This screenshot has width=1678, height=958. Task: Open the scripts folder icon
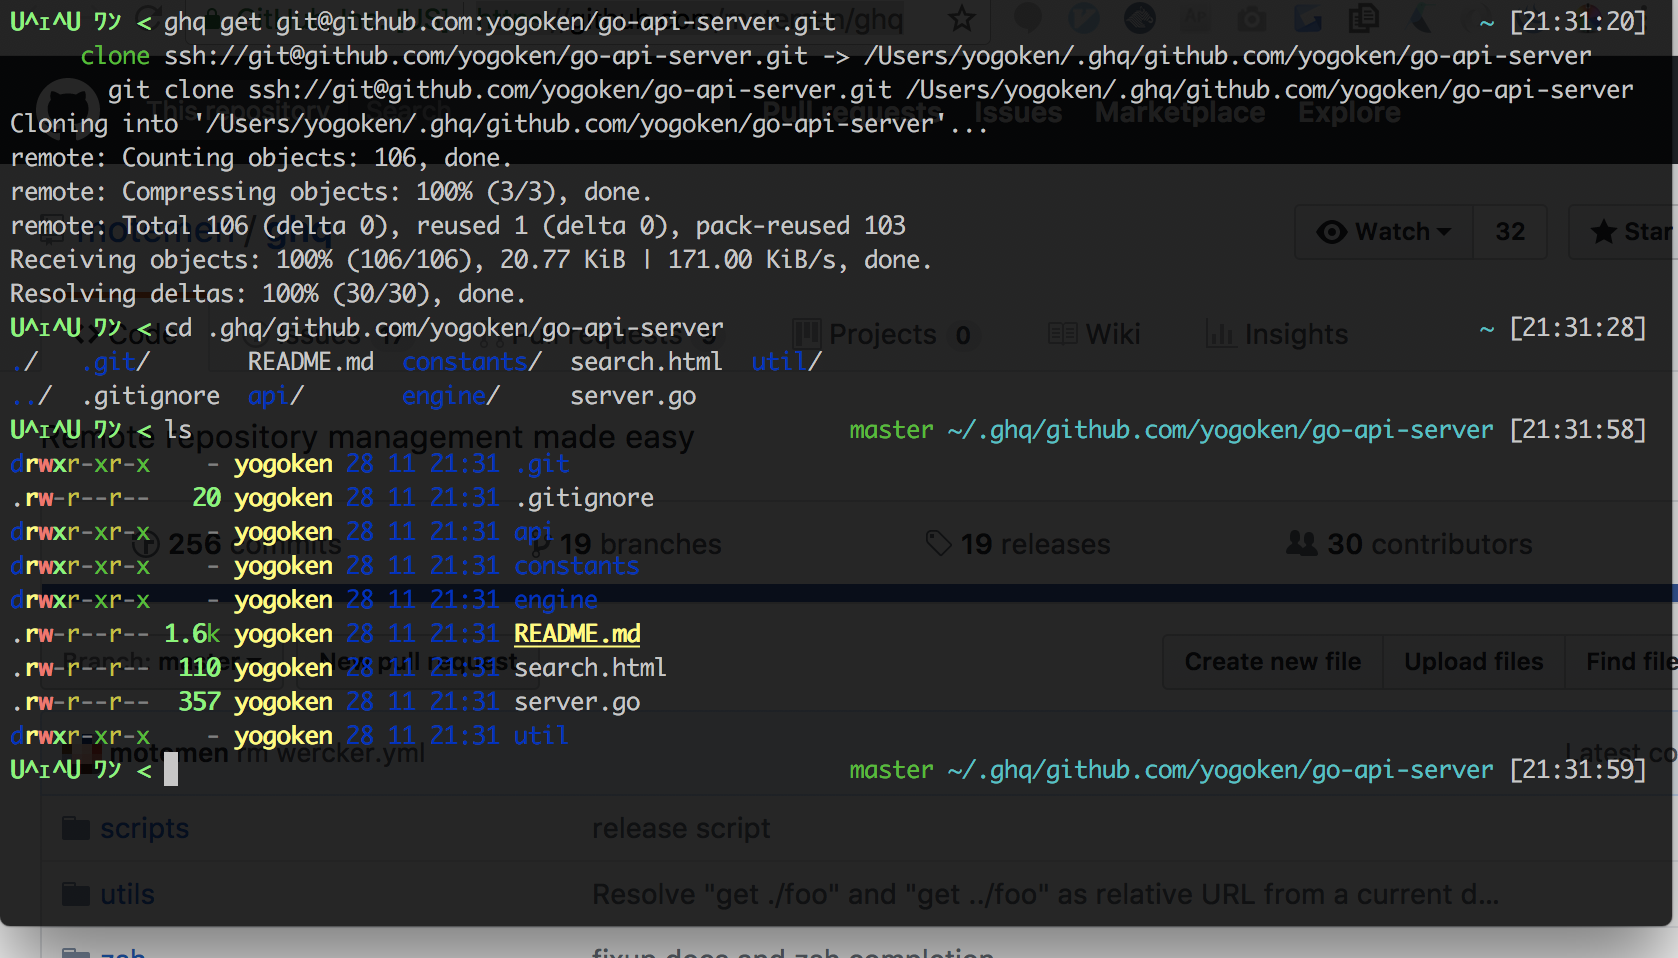tap(75, 827)
